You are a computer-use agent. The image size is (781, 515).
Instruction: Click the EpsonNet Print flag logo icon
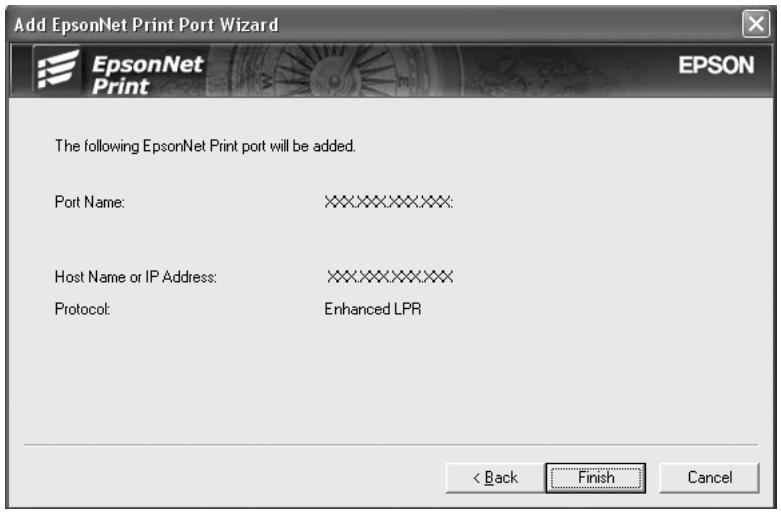[57, 70]
